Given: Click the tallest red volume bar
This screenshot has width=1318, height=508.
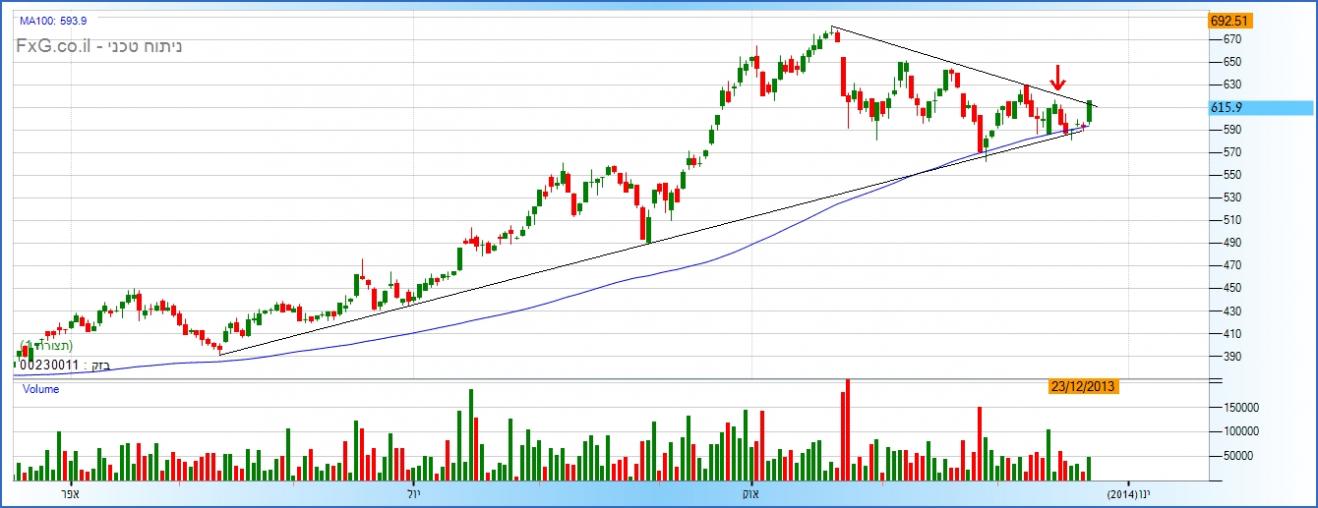Looking at the screenshot, I should click(x=847, y=430).
